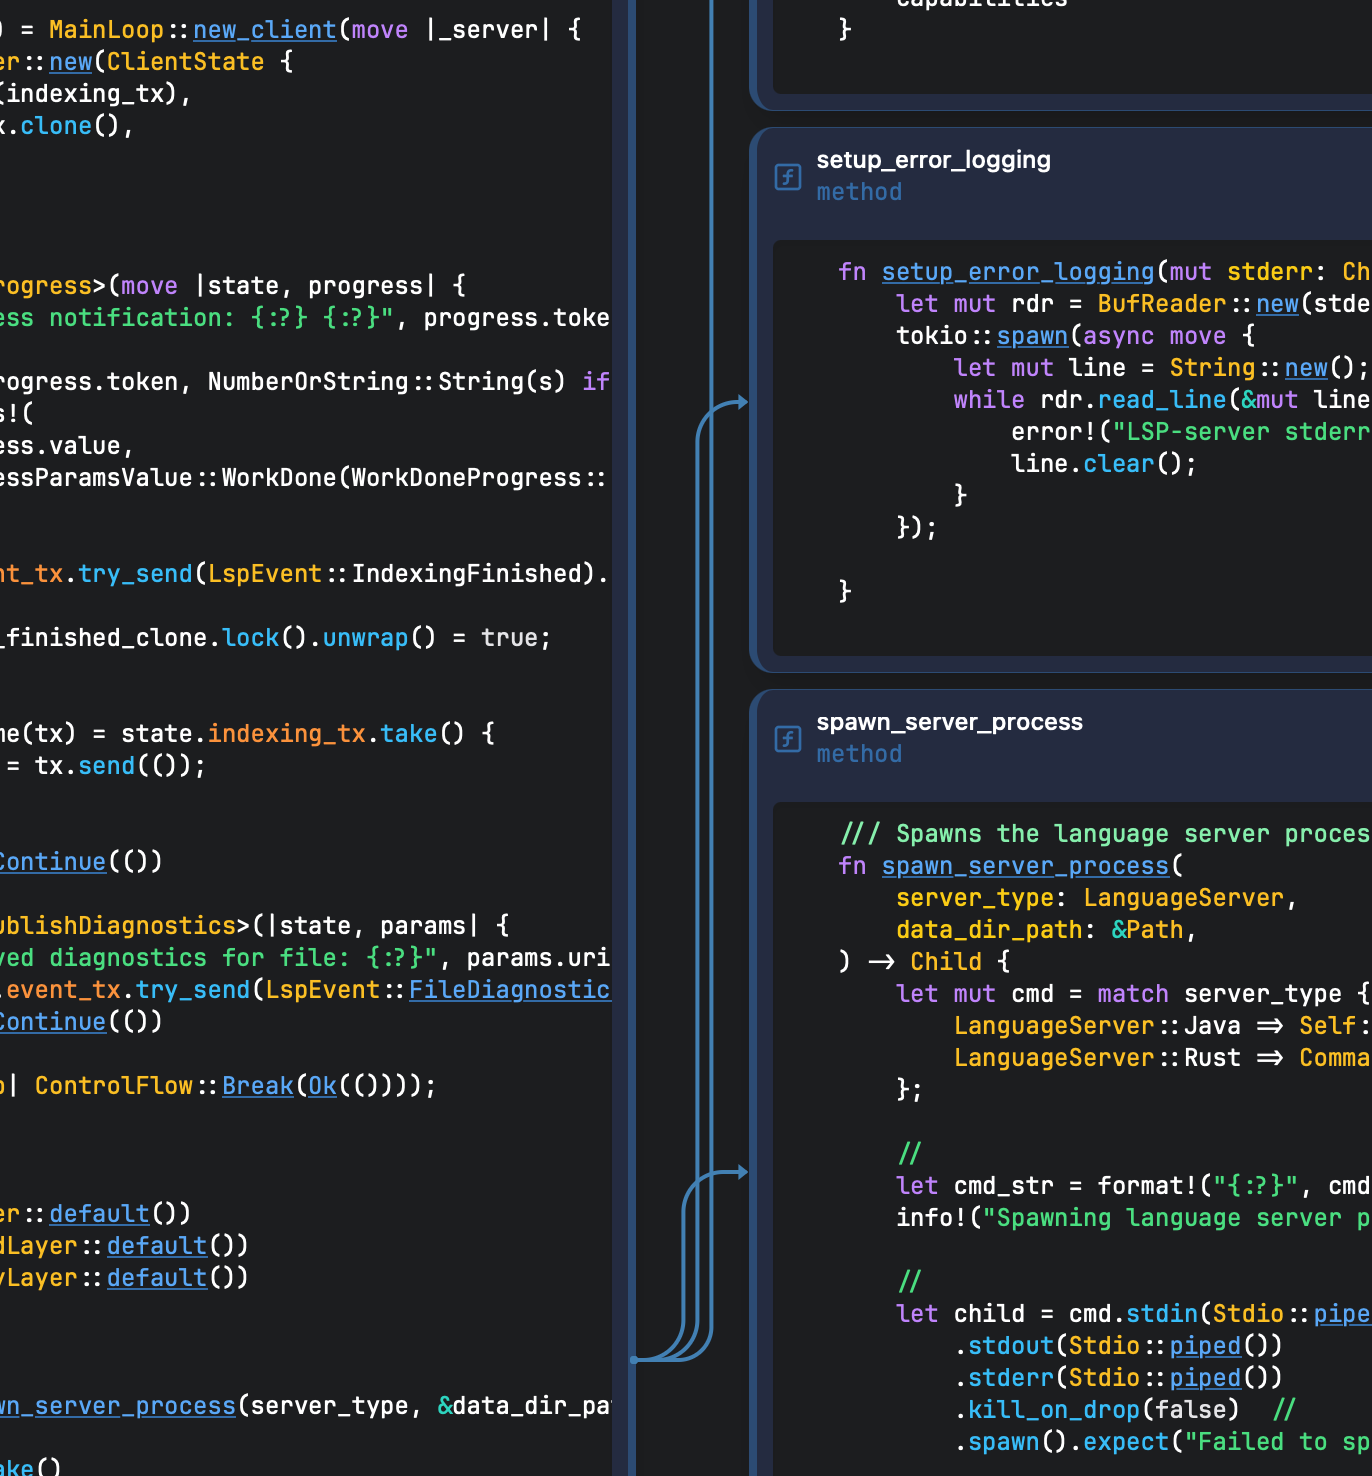This screenshot has width=1372, height=1476.
Task: Click the piped link in the .stderr call
Action: coord(1205,1378)
